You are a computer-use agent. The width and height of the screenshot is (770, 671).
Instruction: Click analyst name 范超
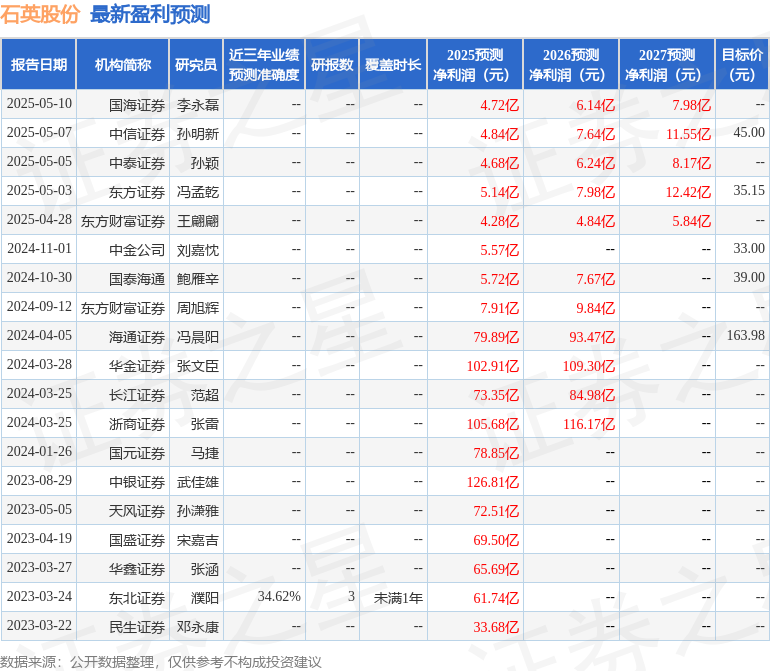(x=205, y=395)
